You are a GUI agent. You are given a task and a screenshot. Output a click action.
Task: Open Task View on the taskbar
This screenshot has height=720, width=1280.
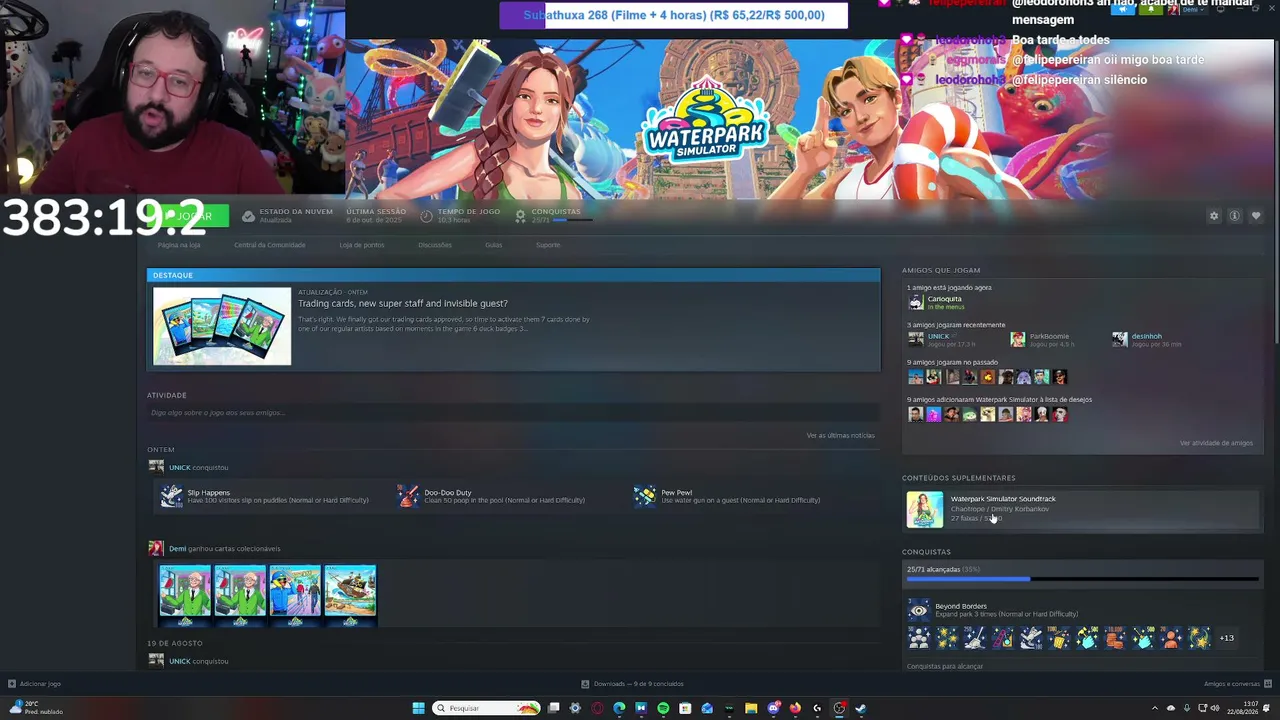[x=553, y=708]
